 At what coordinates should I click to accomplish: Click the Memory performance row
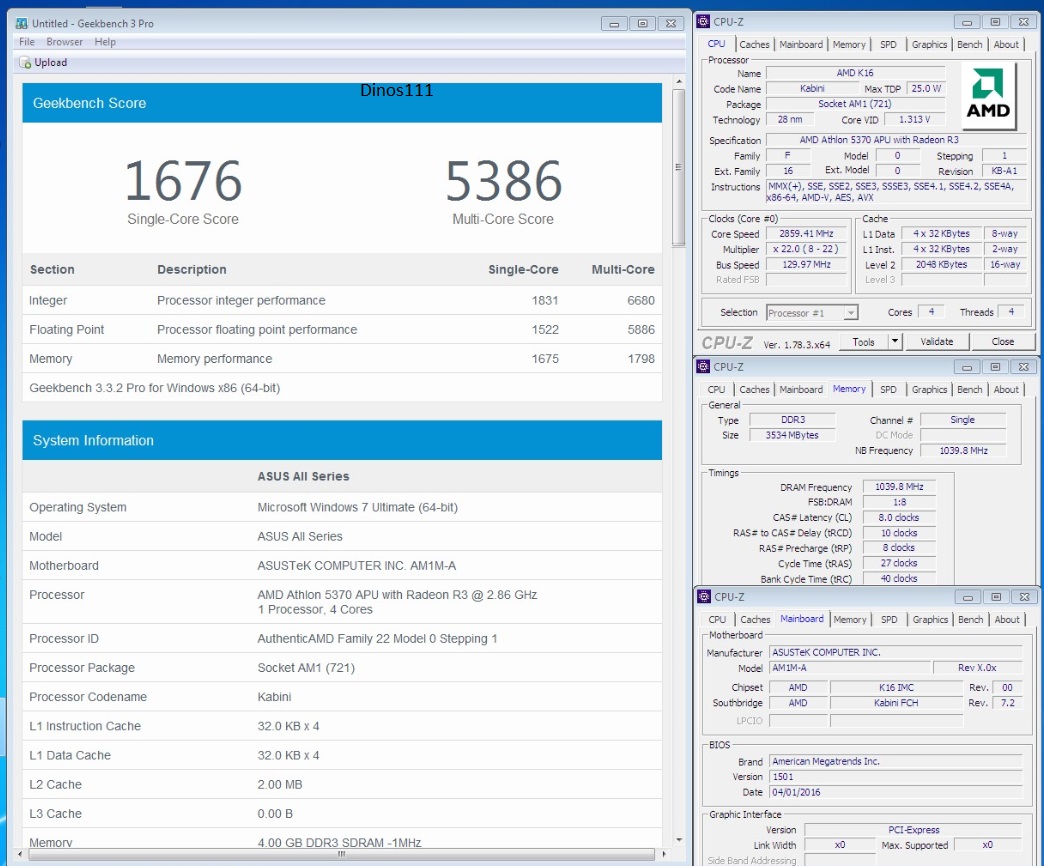pyautogui.click(x=342, y=359)
